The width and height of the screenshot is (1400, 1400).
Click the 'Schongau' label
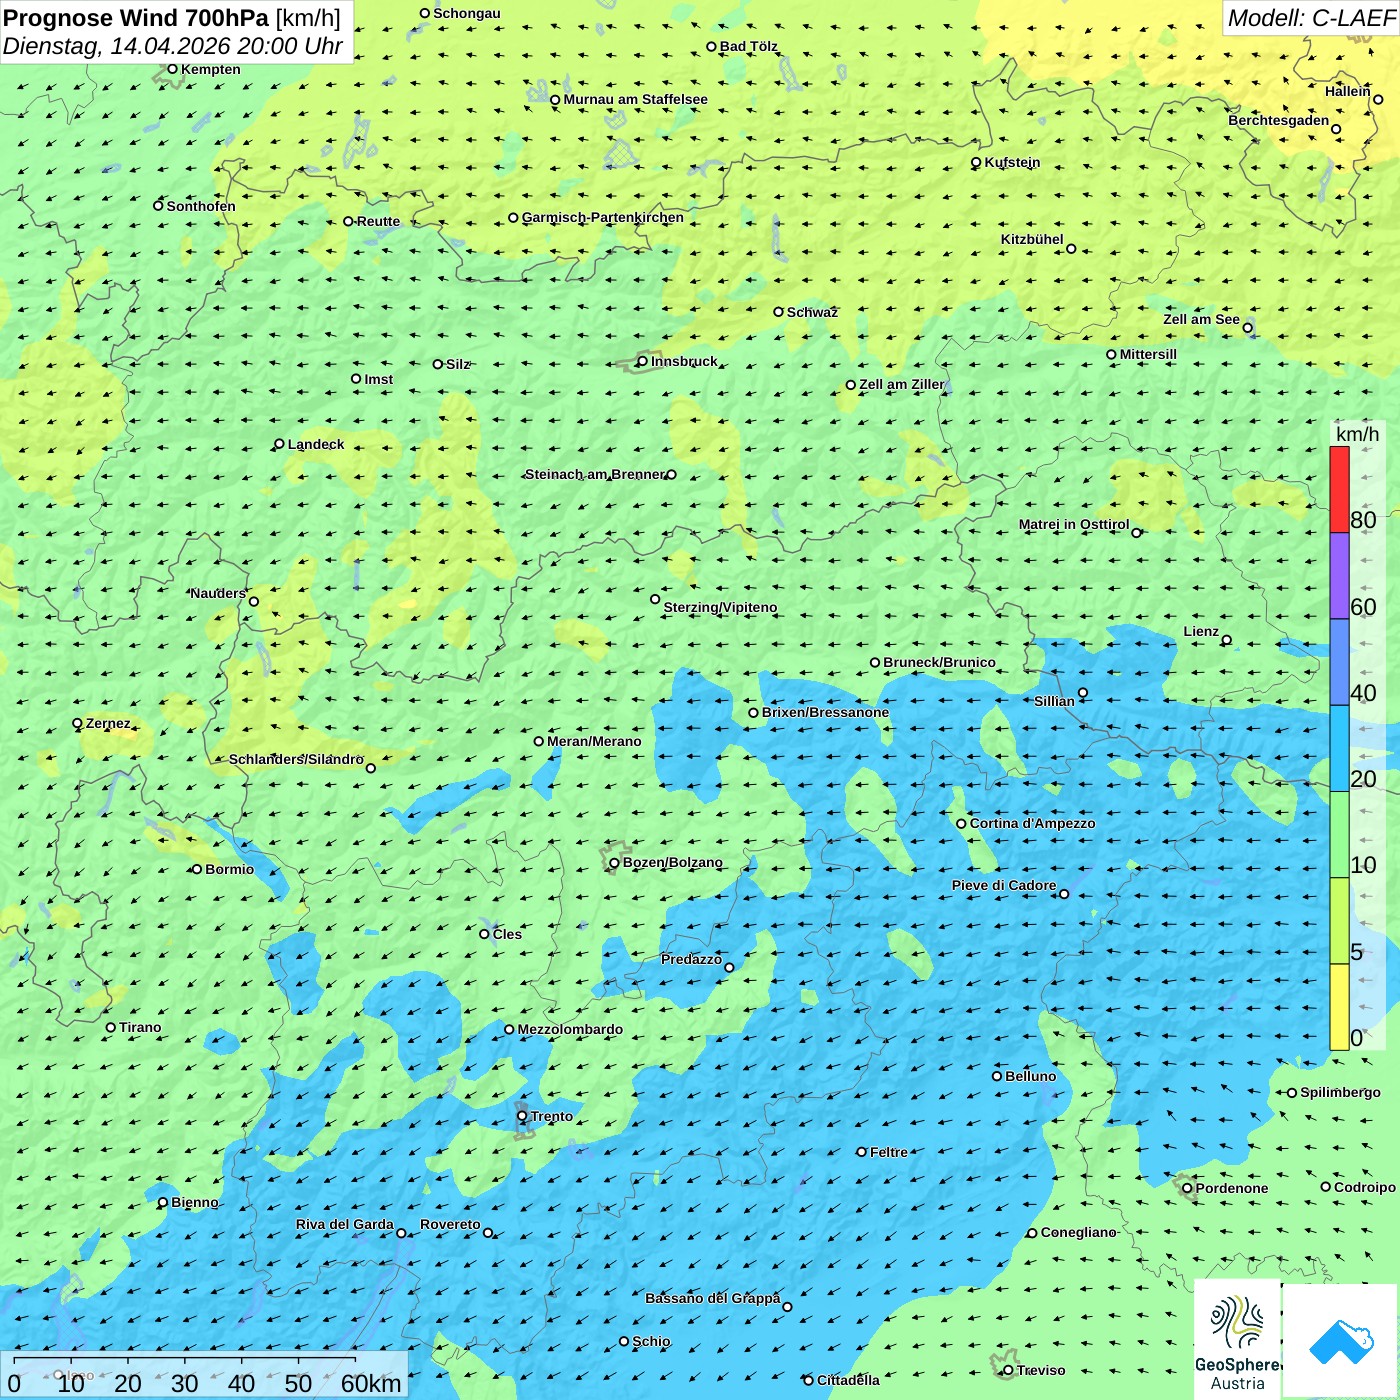(x=467, y=13)
